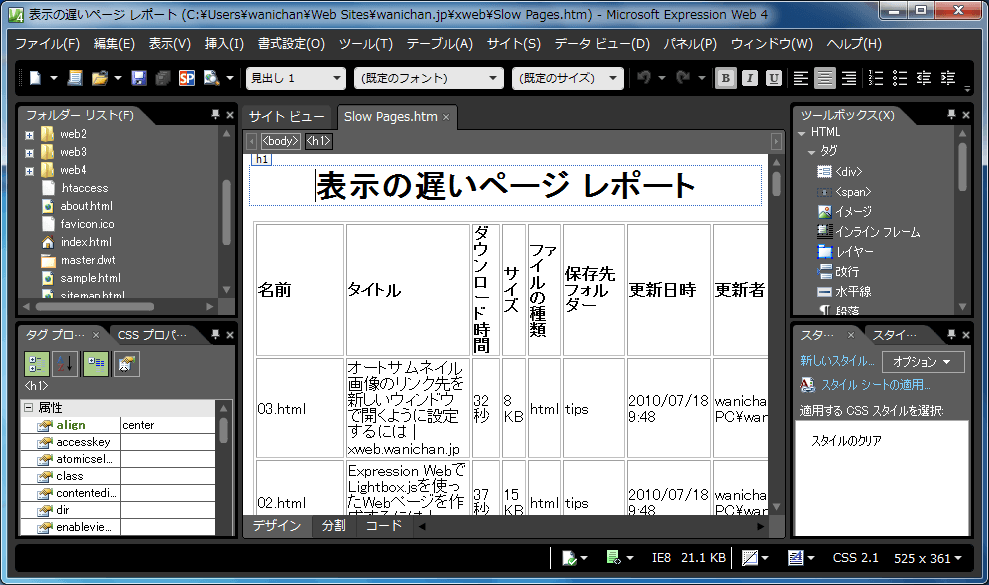989x585 pixels.
Task: Click the compatibility check status icon
Action: 570,558
